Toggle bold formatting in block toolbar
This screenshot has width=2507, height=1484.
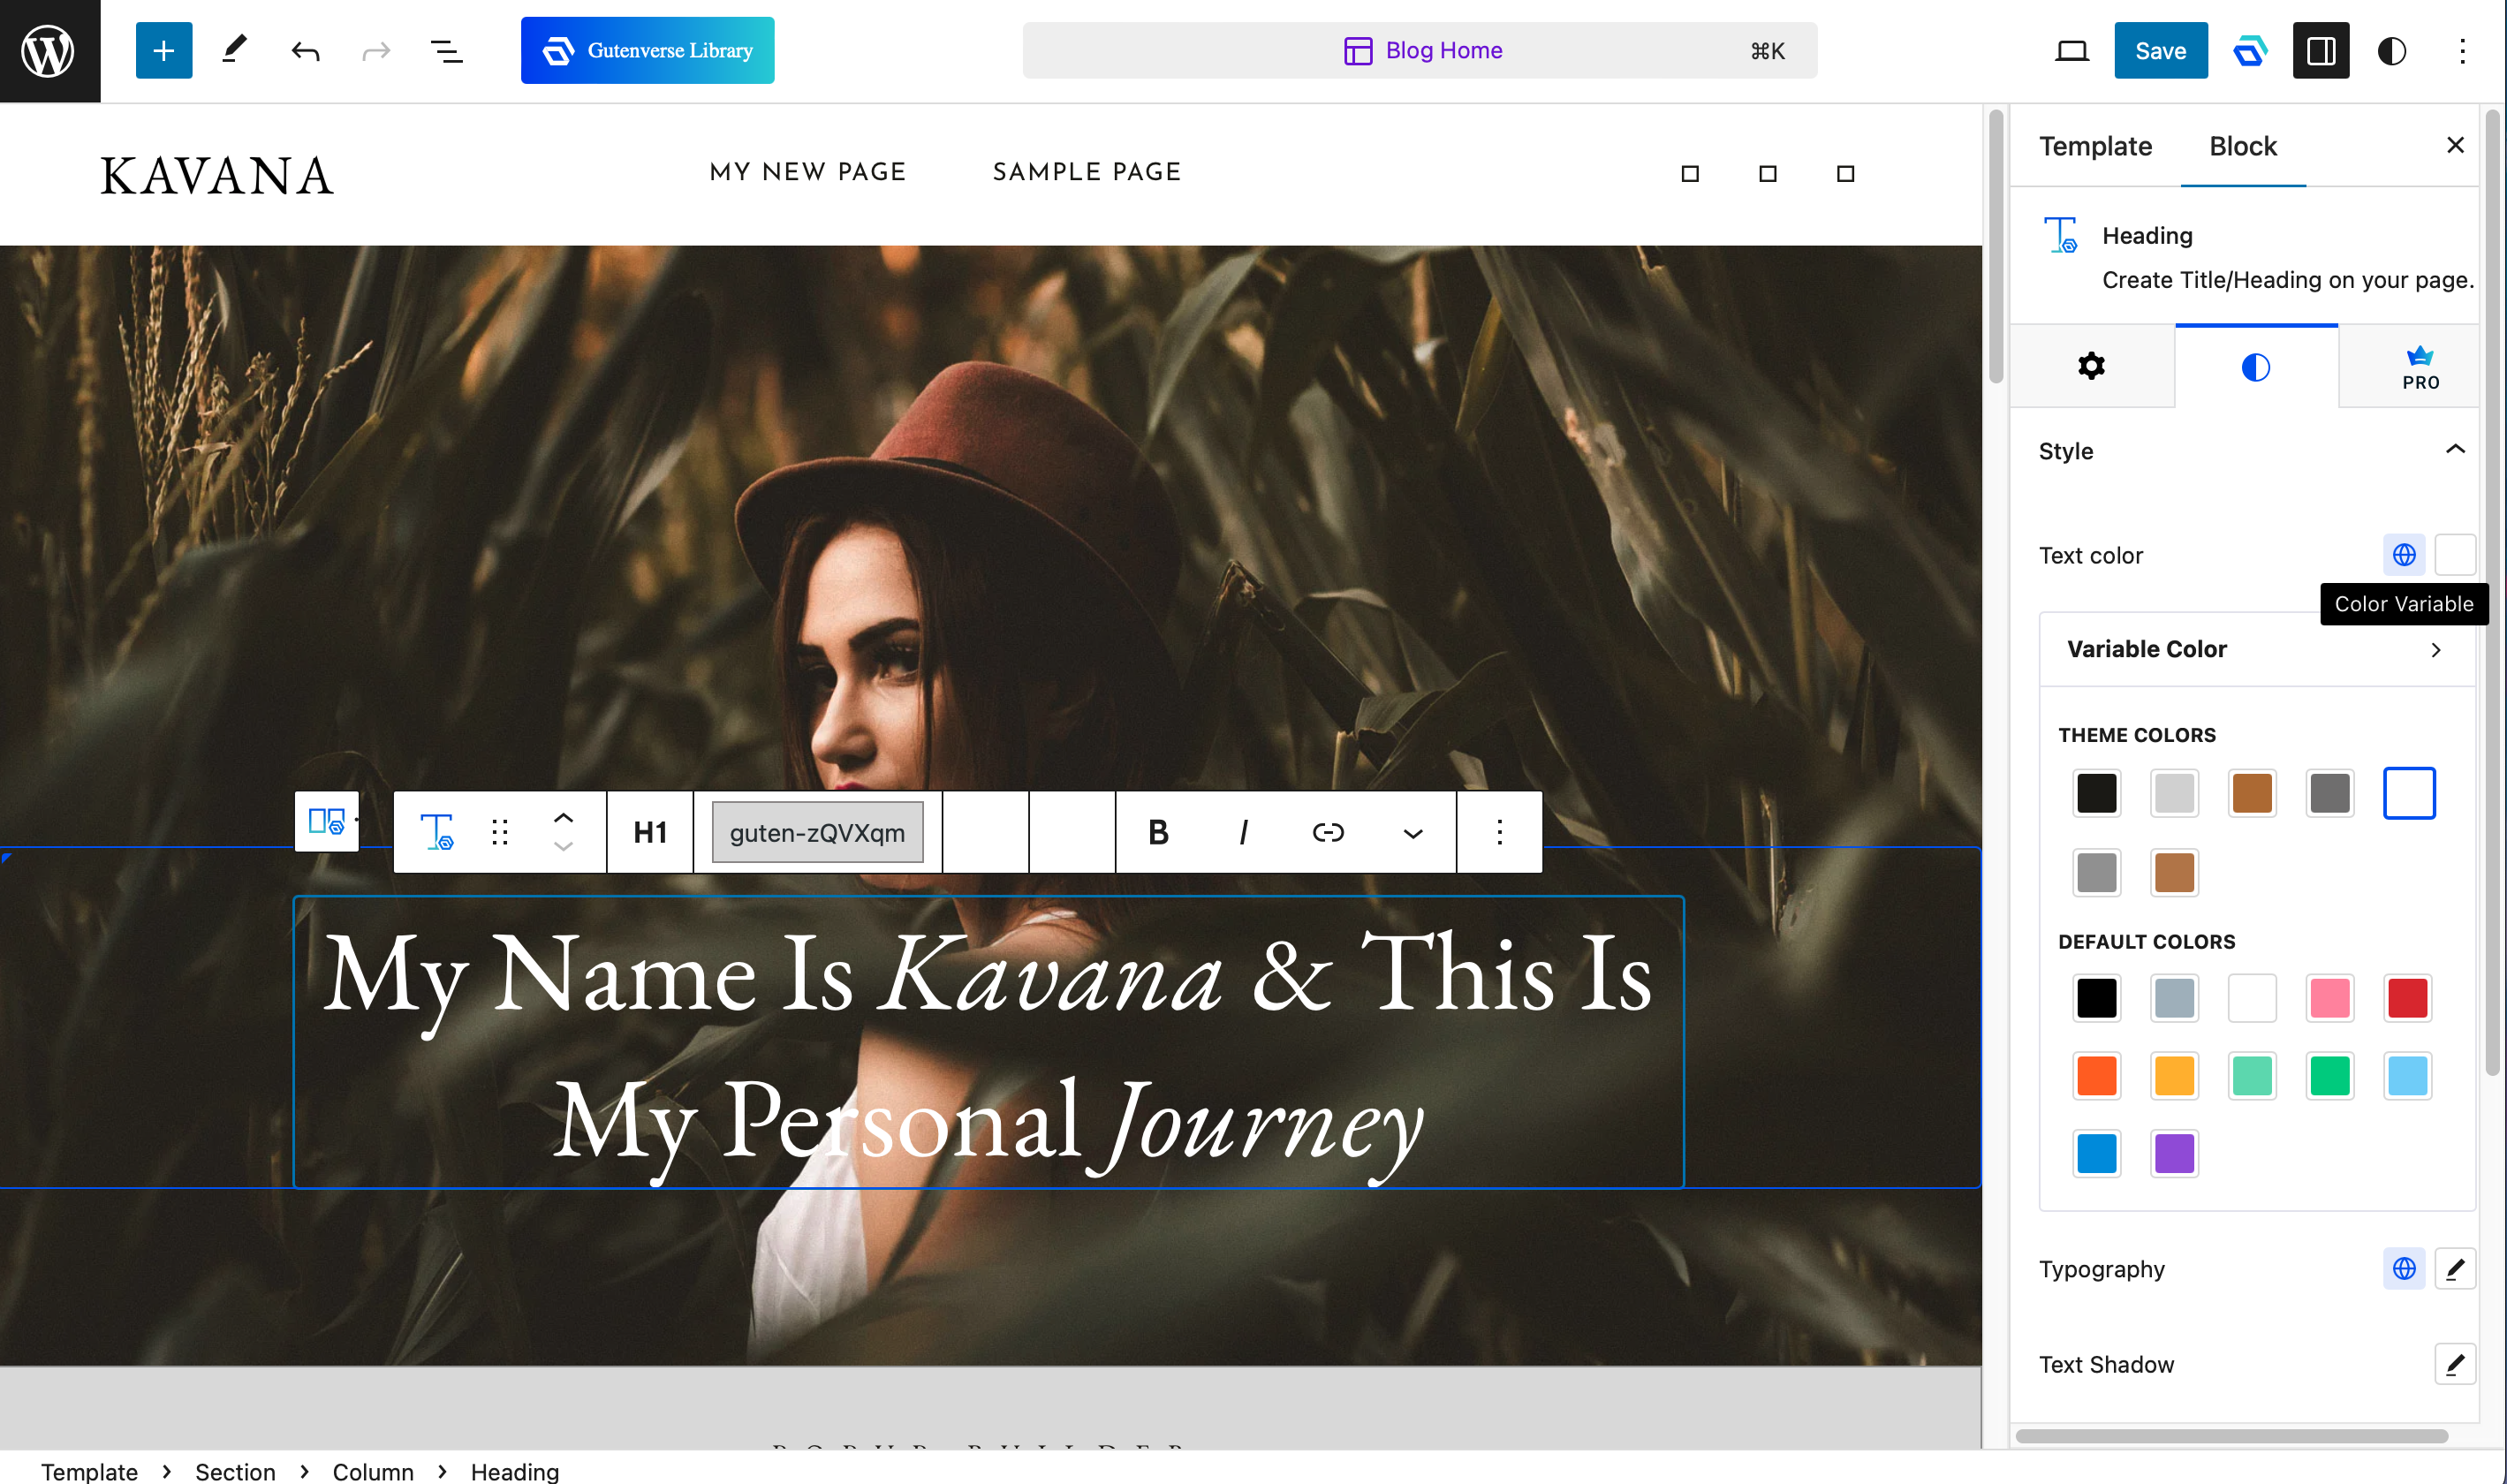(1158, 832)
